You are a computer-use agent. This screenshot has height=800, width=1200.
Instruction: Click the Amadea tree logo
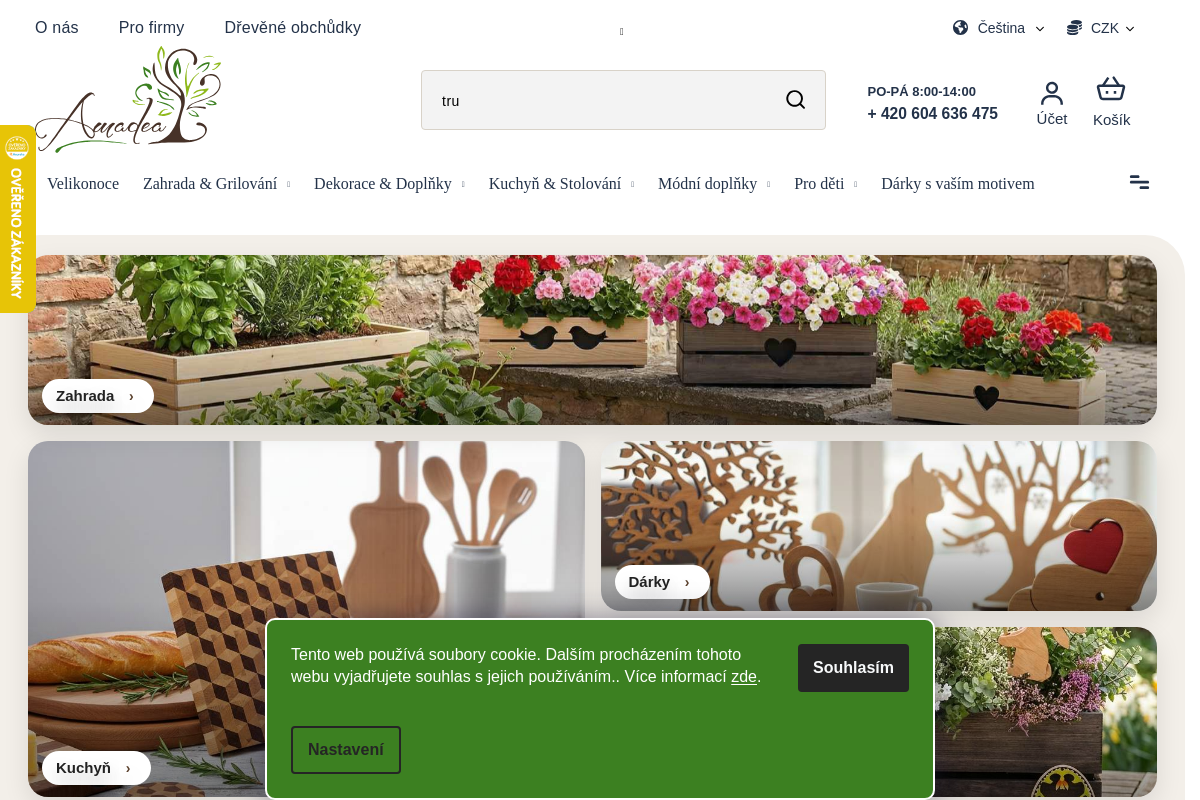[x=128, y=100]
